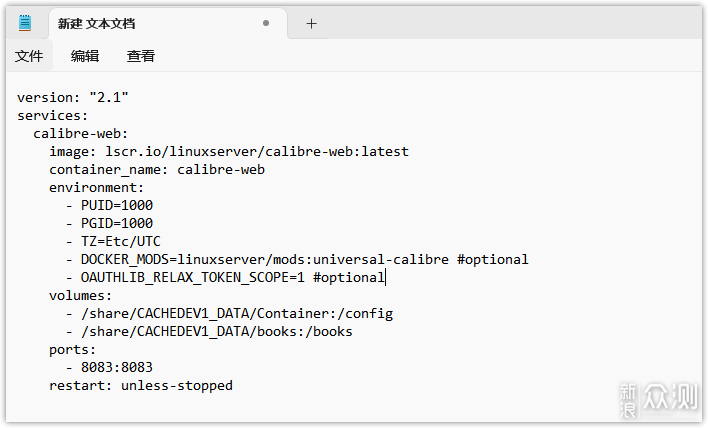Place cursor in the version "2.1" line
The image size is (708, 428).
pyautogui.click(x=73, y=97)
